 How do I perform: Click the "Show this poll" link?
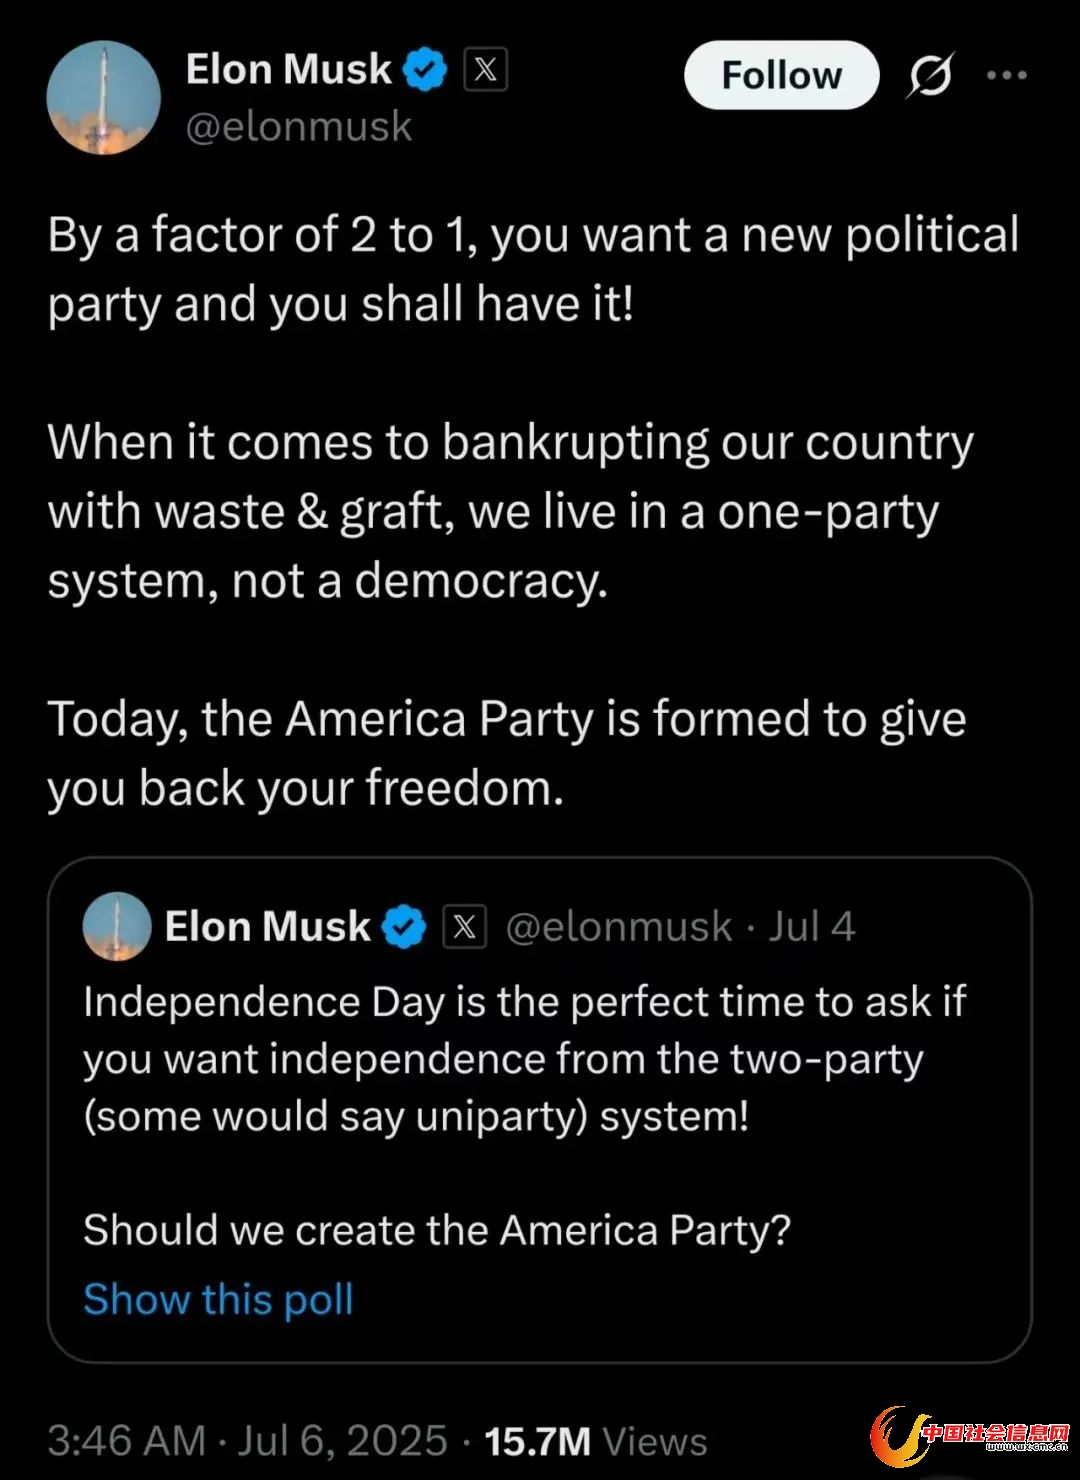click(x=218, y=1299)
